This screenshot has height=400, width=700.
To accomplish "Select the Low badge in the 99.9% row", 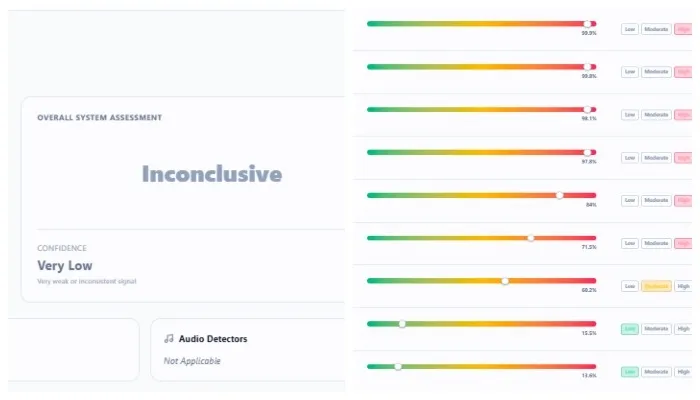I will pyautogui.click(x=629, y=29).
